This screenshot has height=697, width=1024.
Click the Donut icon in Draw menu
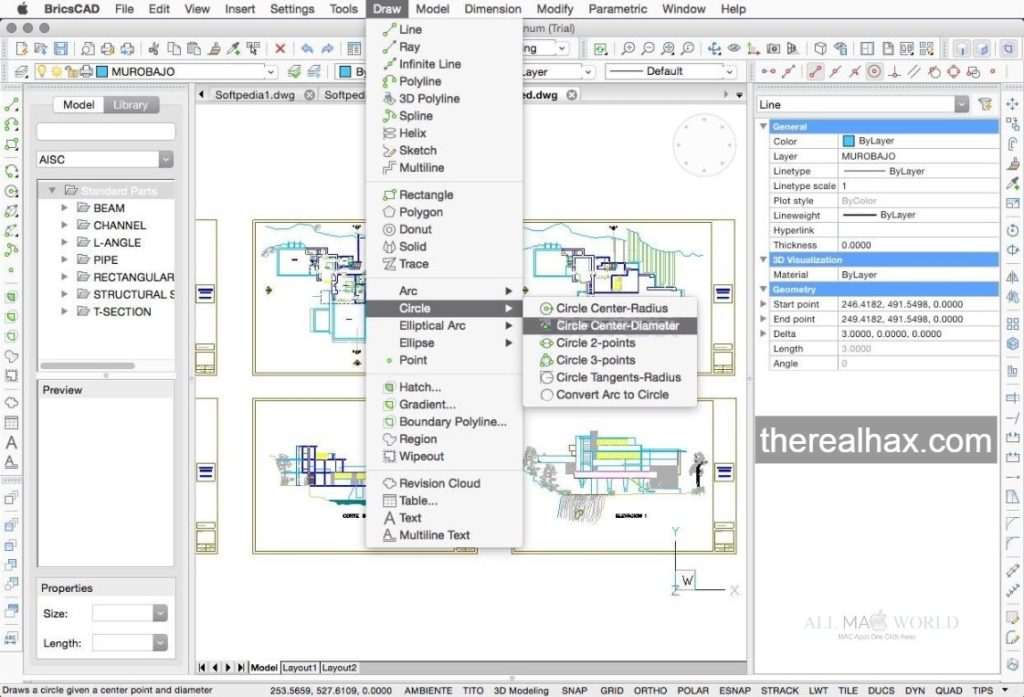tap(389, 229)
